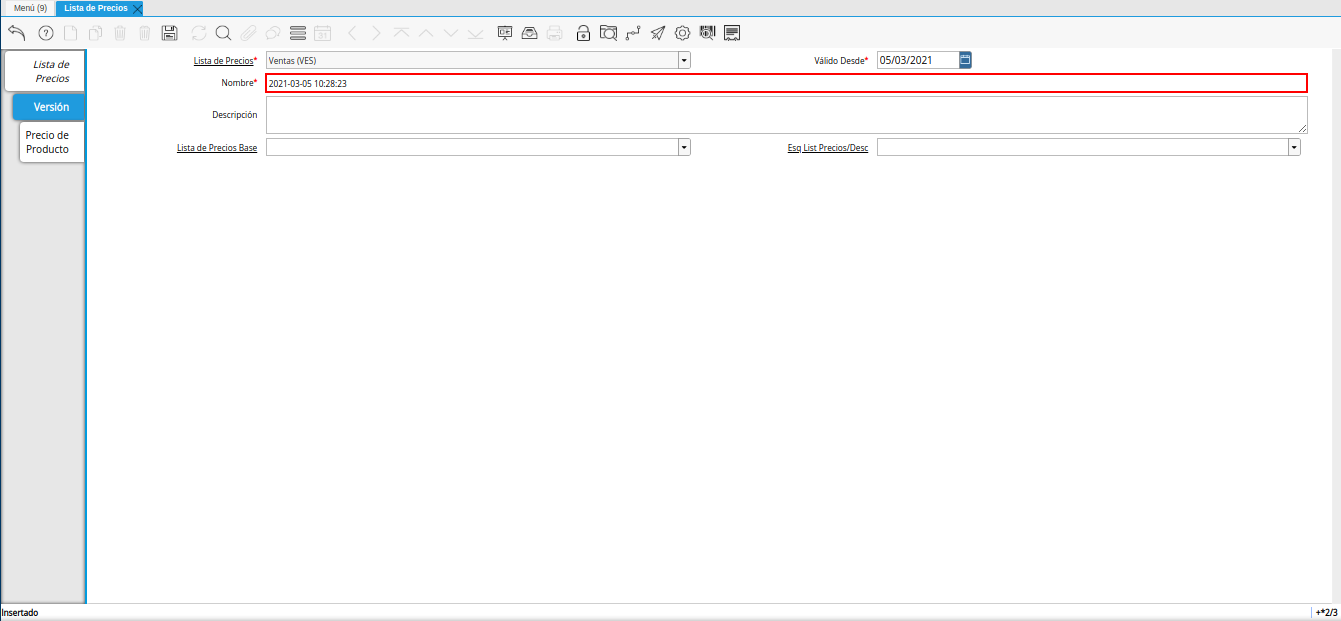This screenshot has width=1341, height=621.
Task: Go to previous record up chevron
Action: click(x=426, y=33)
